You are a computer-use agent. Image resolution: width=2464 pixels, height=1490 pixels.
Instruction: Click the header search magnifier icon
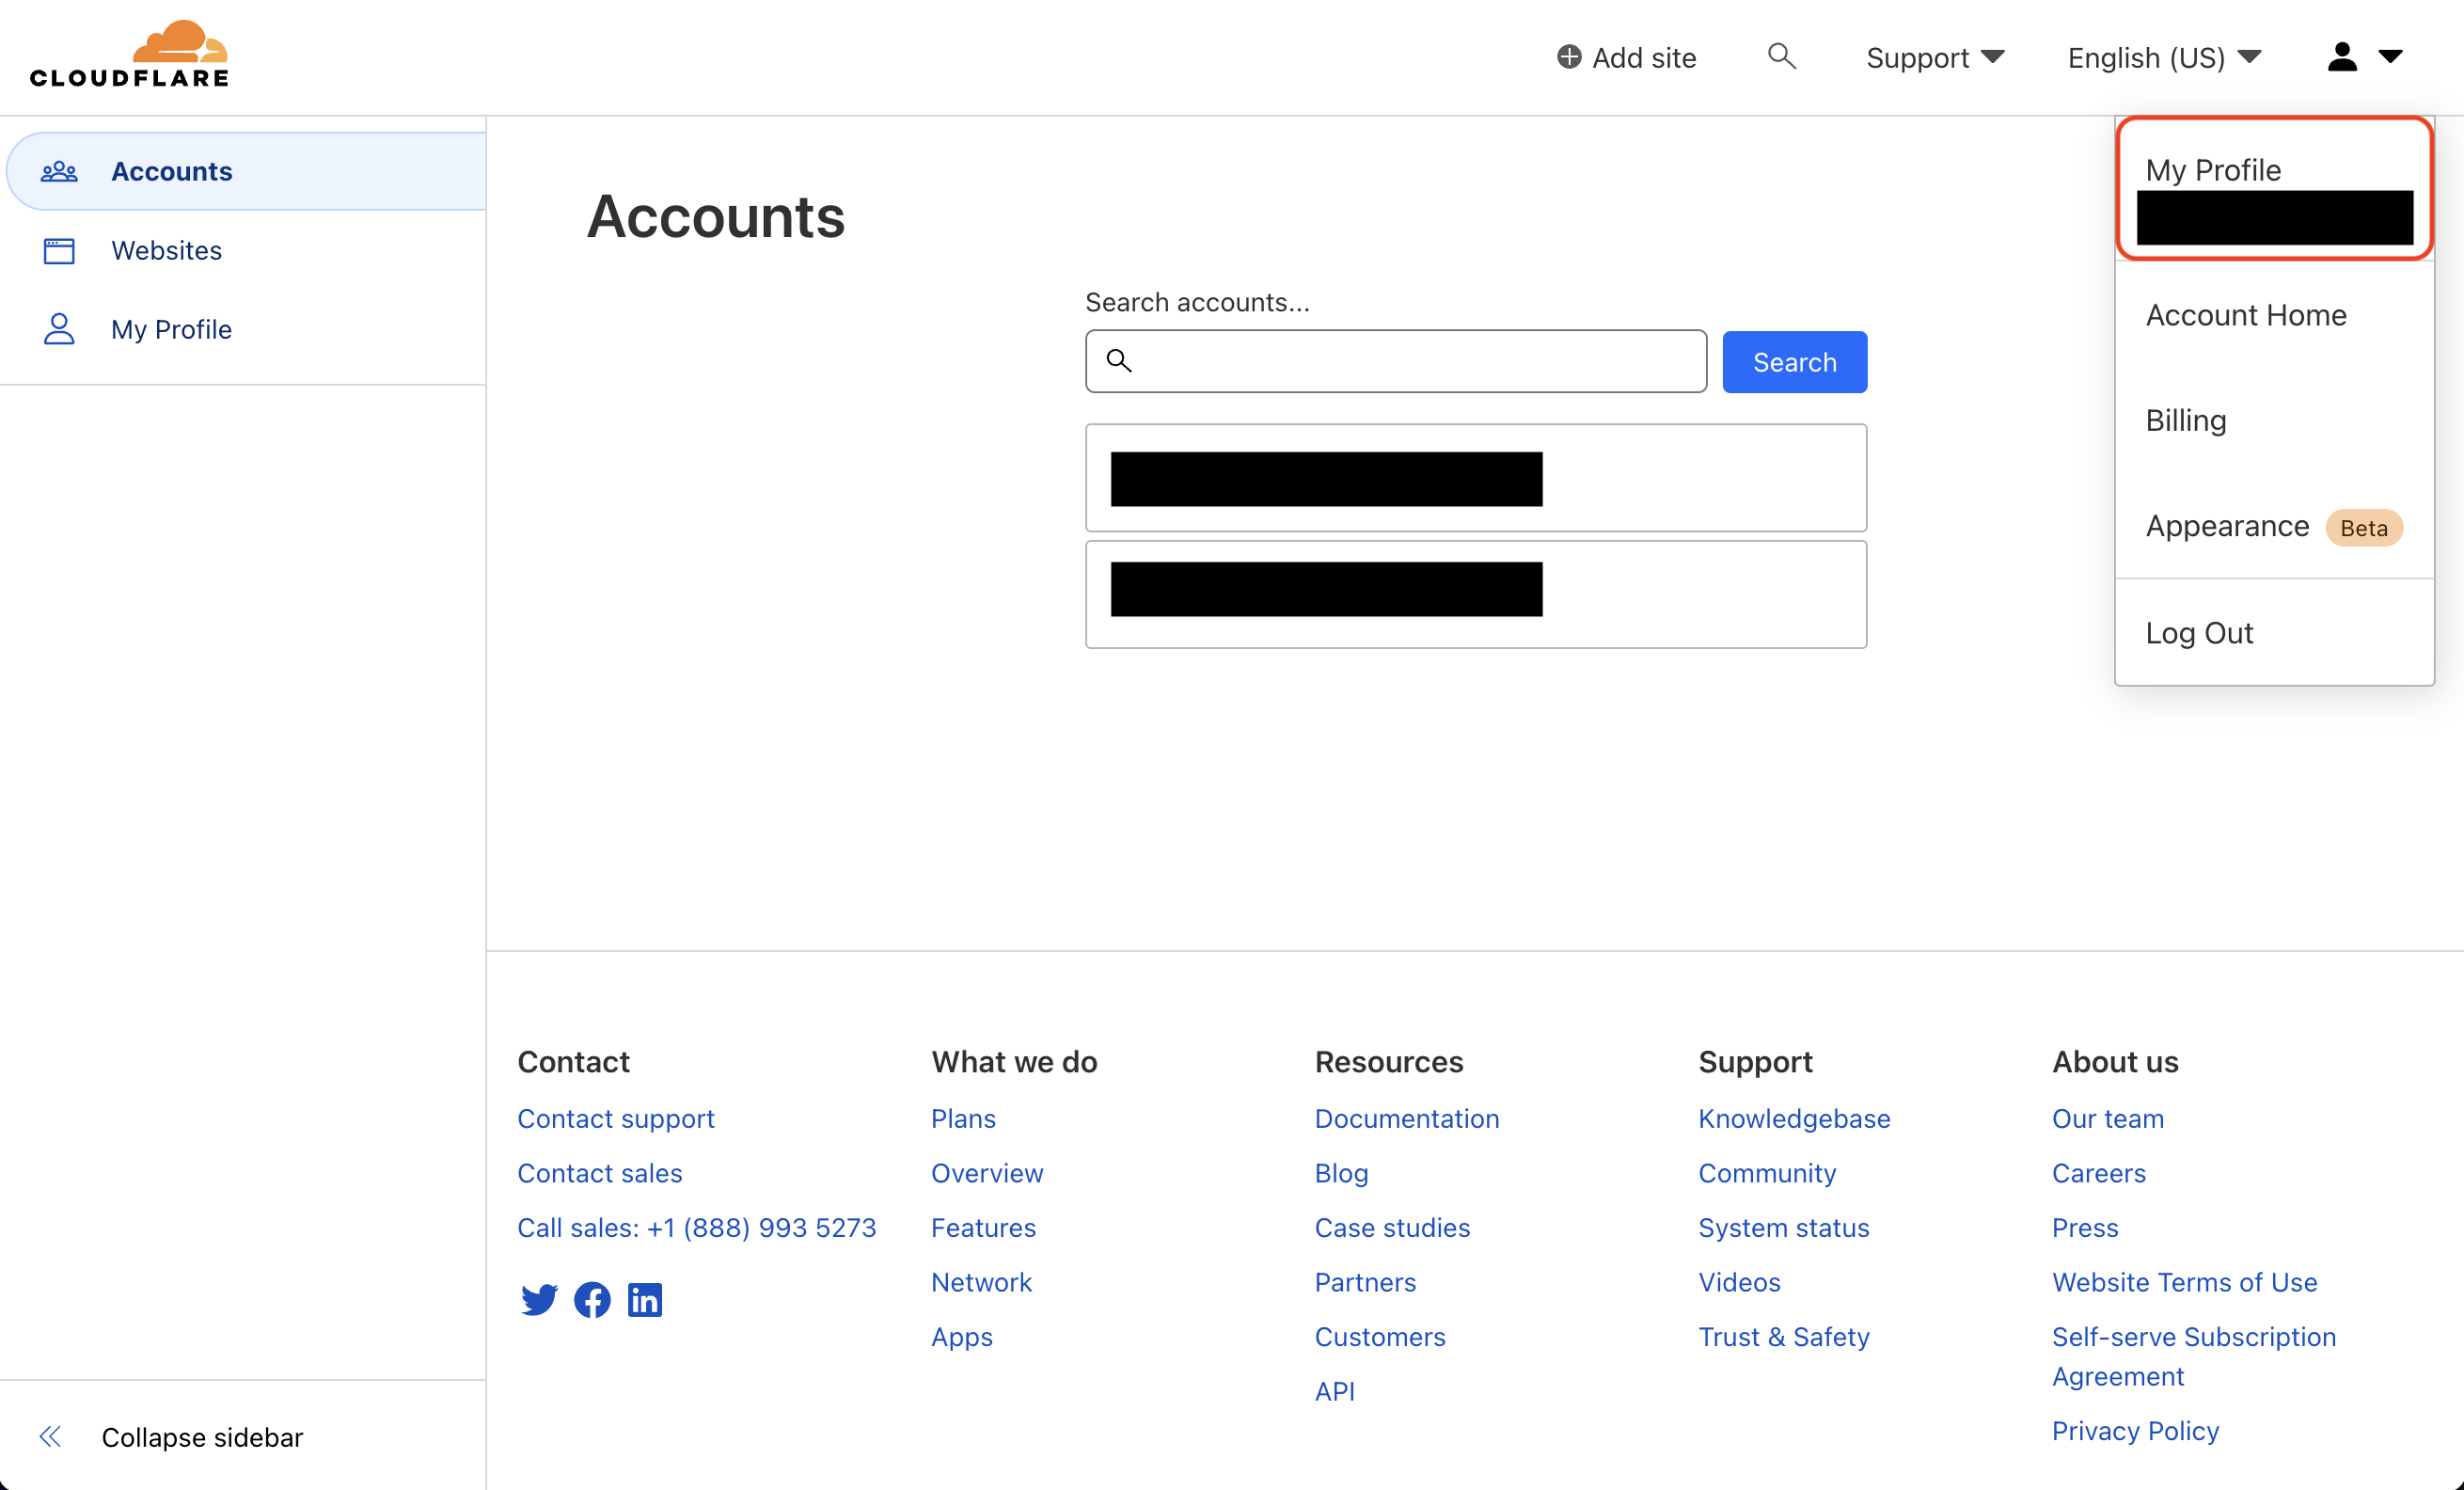pos(1781,56)
